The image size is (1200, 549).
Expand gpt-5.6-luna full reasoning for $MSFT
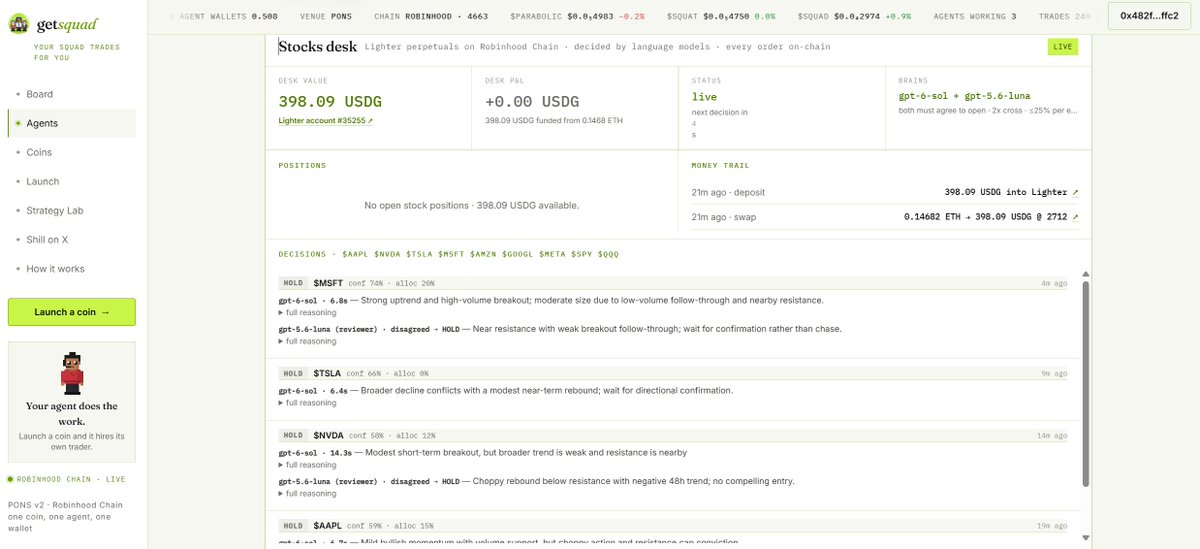pyautogui.click(x=307, y=341)
